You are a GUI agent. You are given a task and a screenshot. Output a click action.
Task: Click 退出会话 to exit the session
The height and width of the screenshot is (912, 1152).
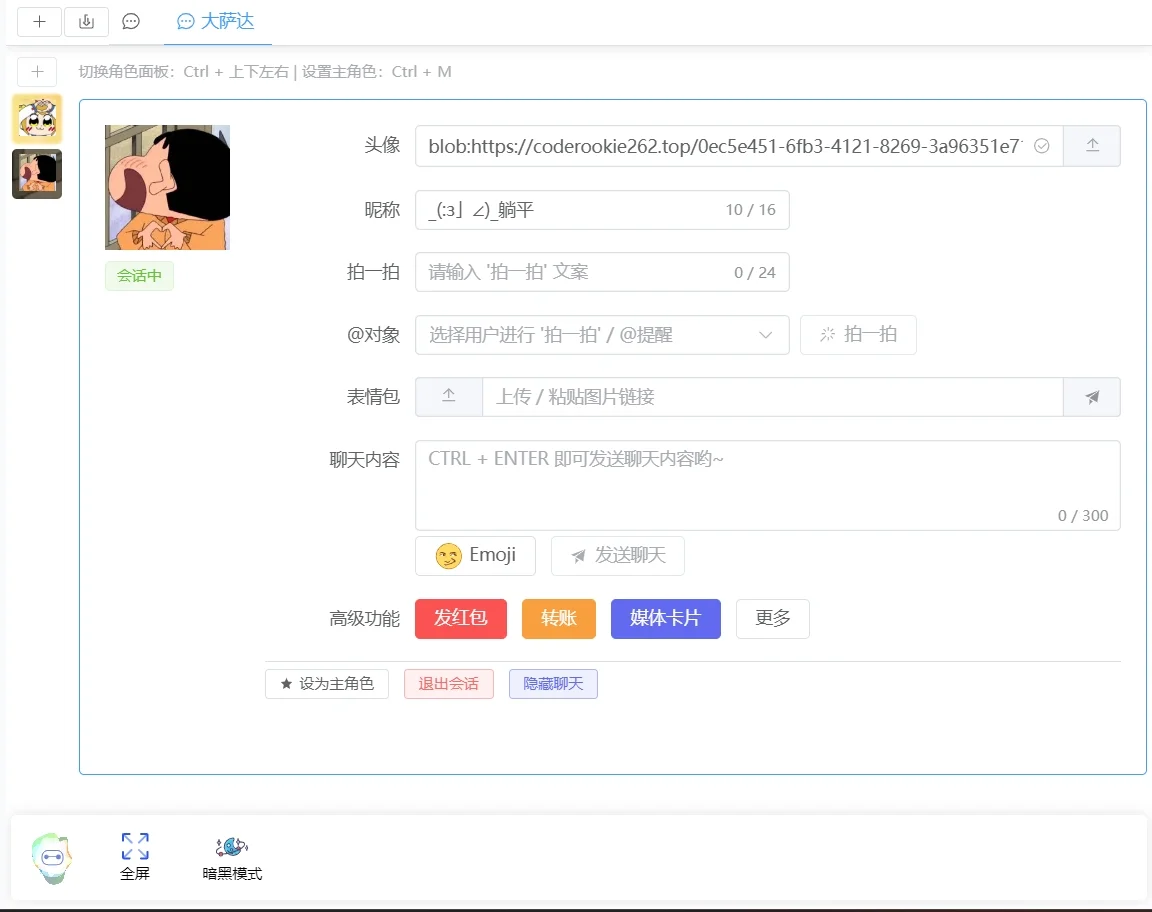448,684
